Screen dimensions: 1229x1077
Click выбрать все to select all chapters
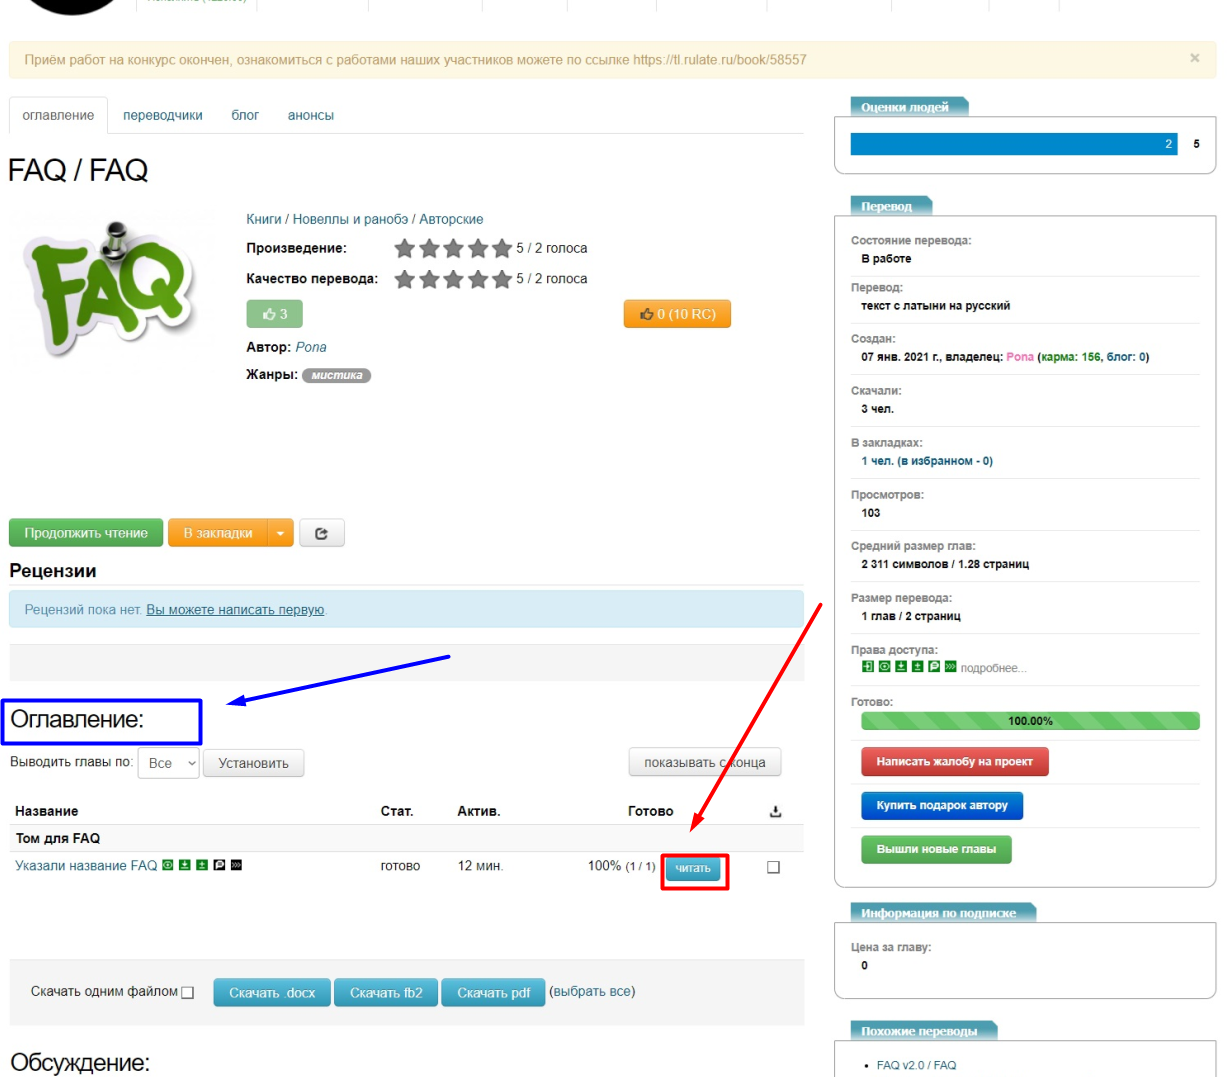tap(592, 991)
